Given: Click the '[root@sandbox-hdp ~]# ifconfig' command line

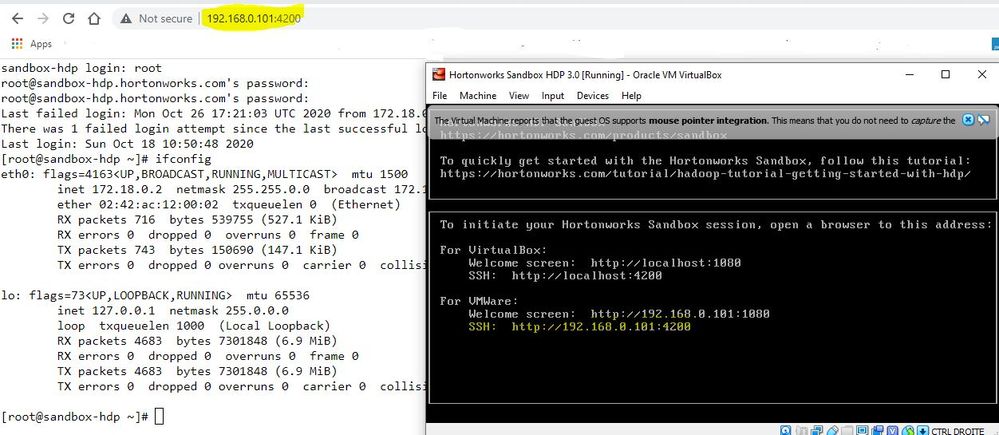Looking at the screenshot, I should (x=106, y=159).
